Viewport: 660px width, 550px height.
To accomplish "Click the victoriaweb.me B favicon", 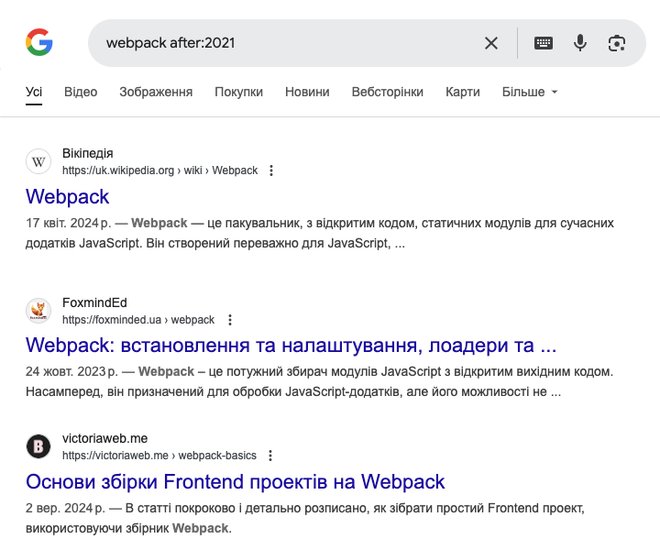I will (38, 446).
